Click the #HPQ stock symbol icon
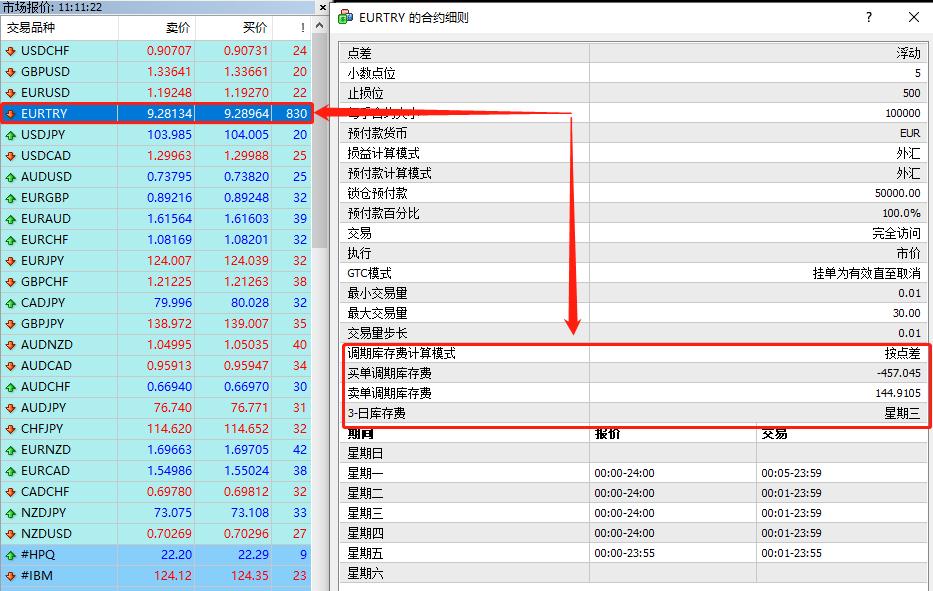This screenshot has width=933, height=591. (10, 554)
